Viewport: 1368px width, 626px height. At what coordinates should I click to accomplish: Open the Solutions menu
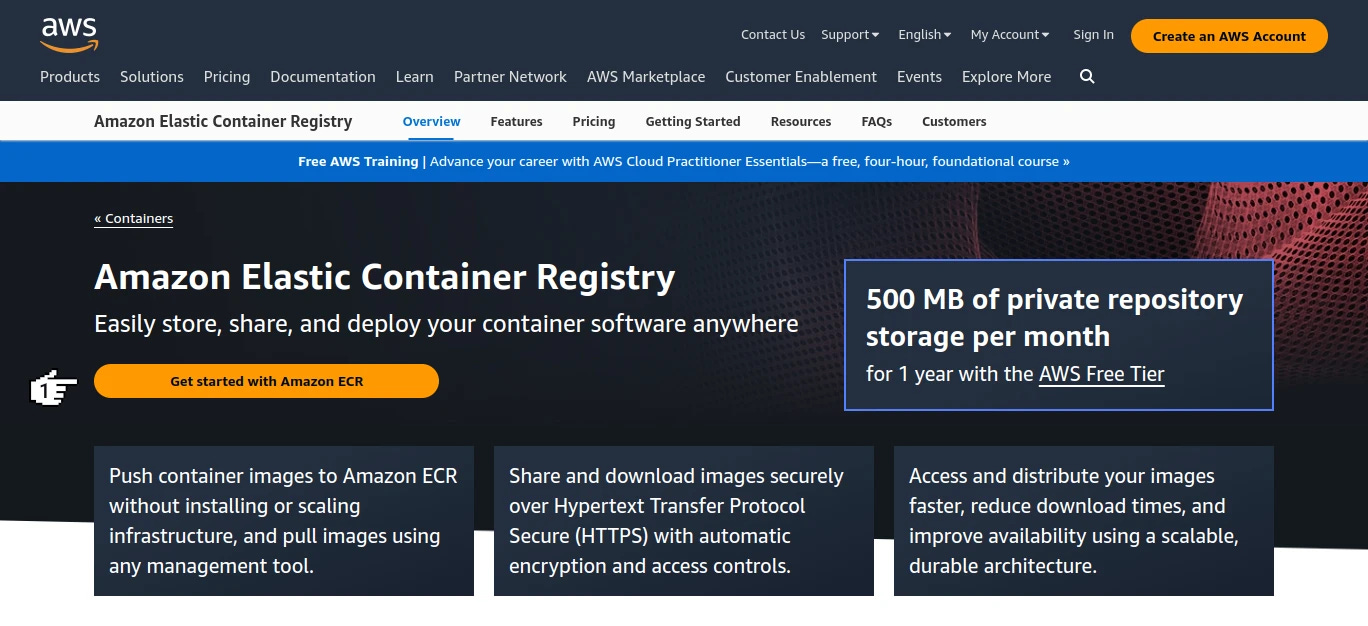click(x=152, y=77)
